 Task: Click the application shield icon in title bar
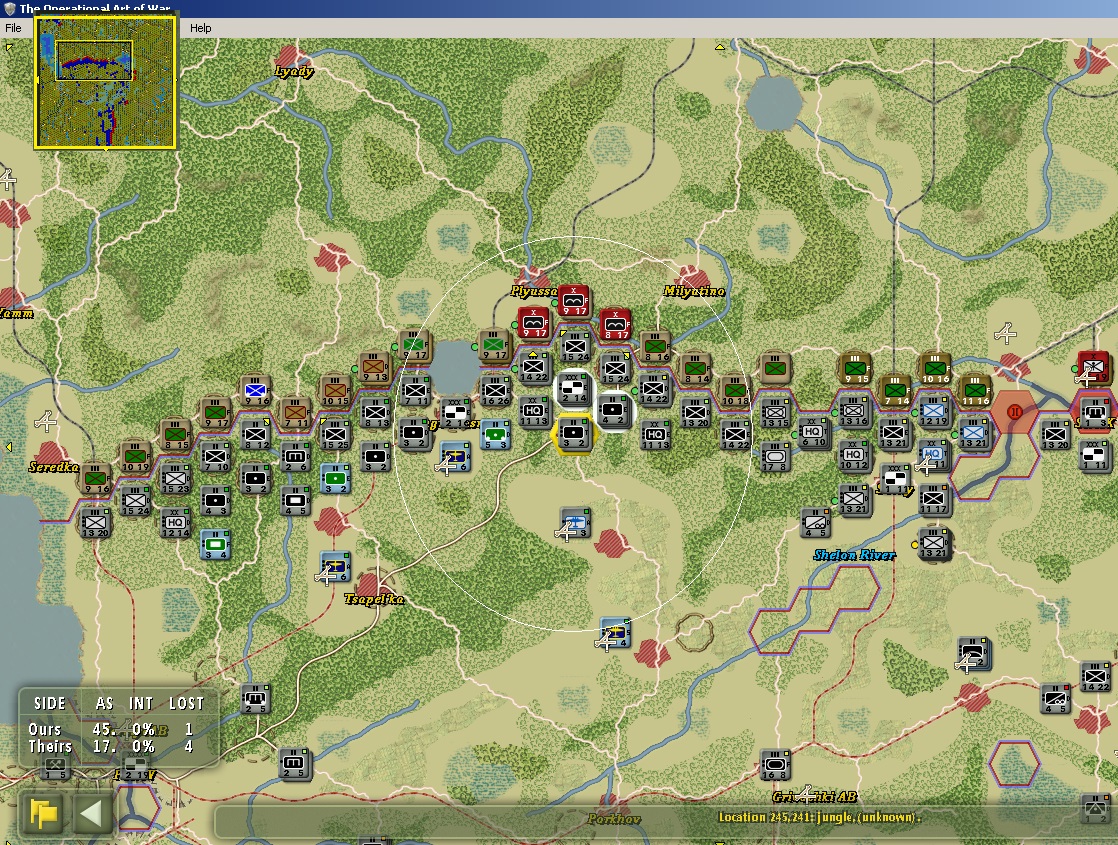pos(9,8)
